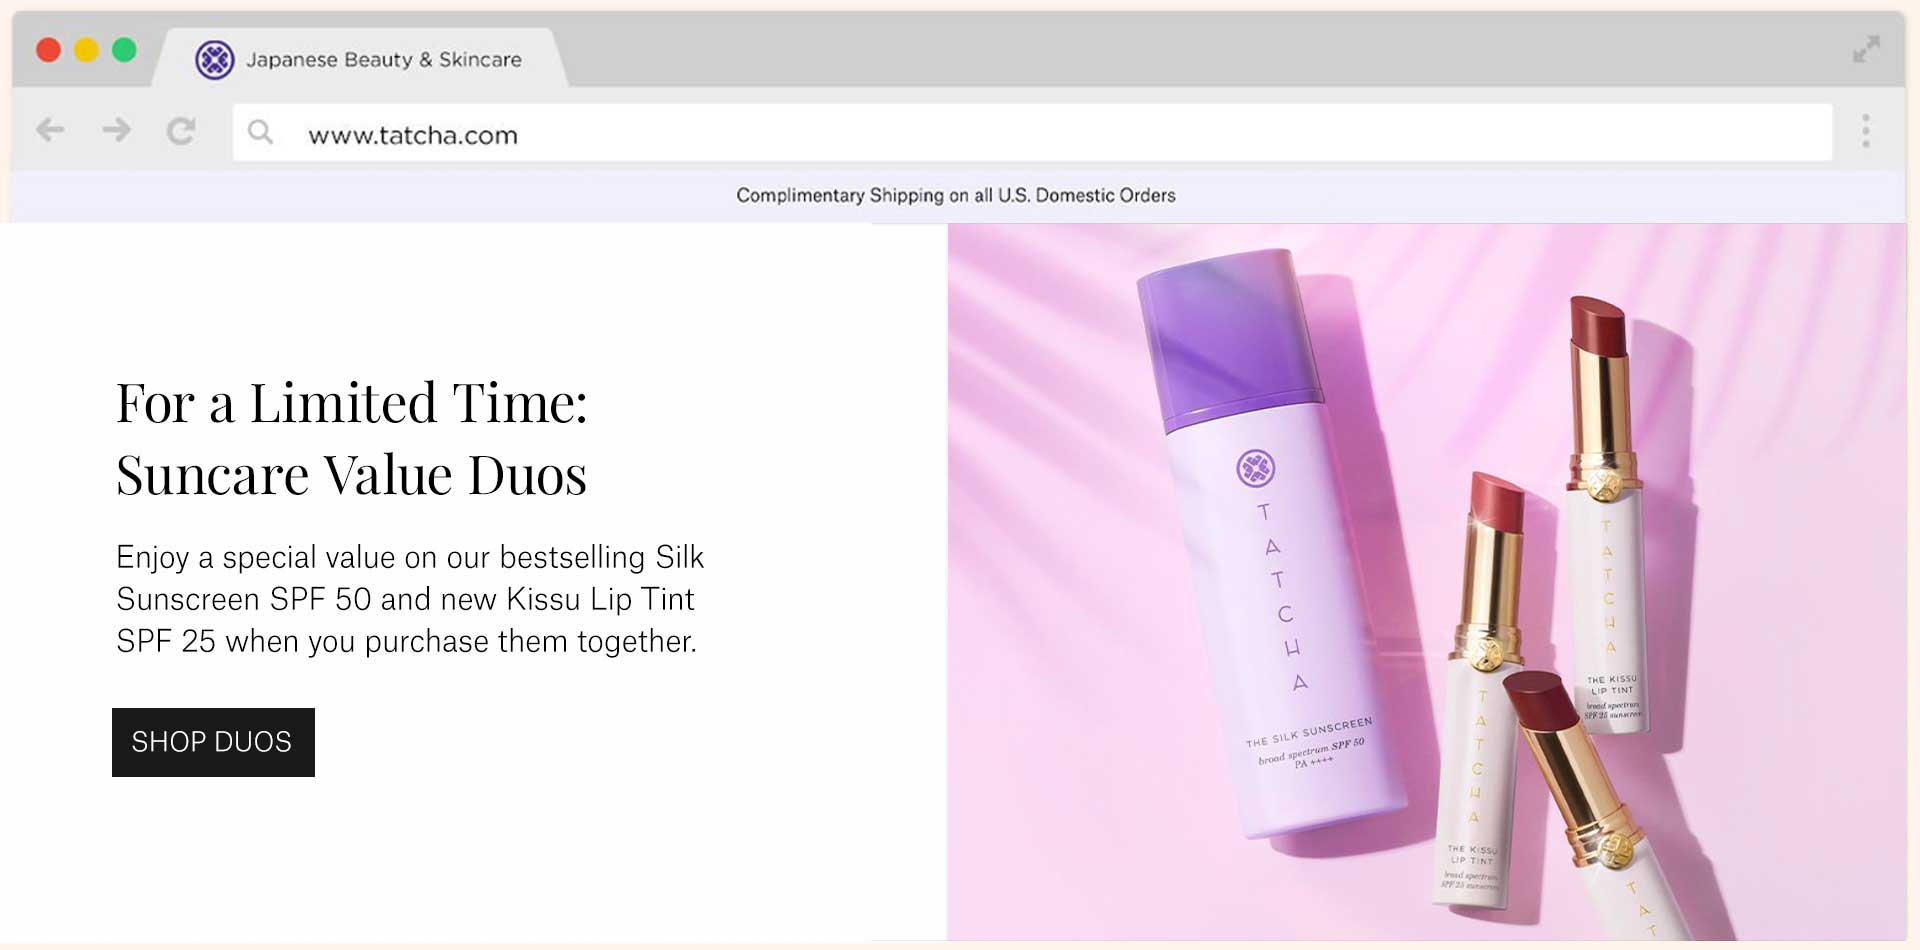The image size is (1920, 950).
Task: Select the Japanese Beauty & Skincare tab
Action: click(x=383, y=60)
